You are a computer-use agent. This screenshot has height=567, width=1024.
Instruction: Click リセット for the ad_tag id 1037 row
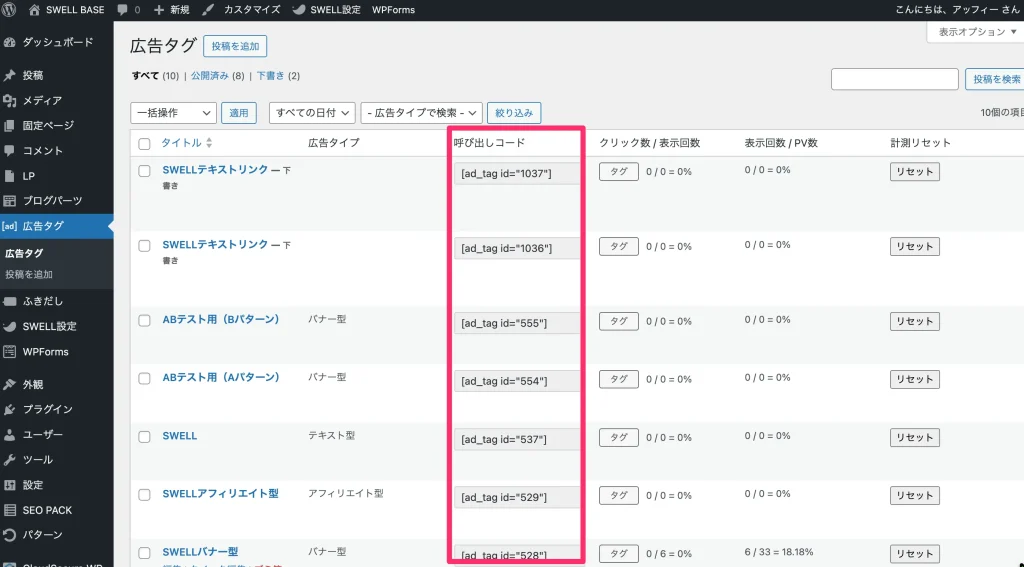[914, 172]
